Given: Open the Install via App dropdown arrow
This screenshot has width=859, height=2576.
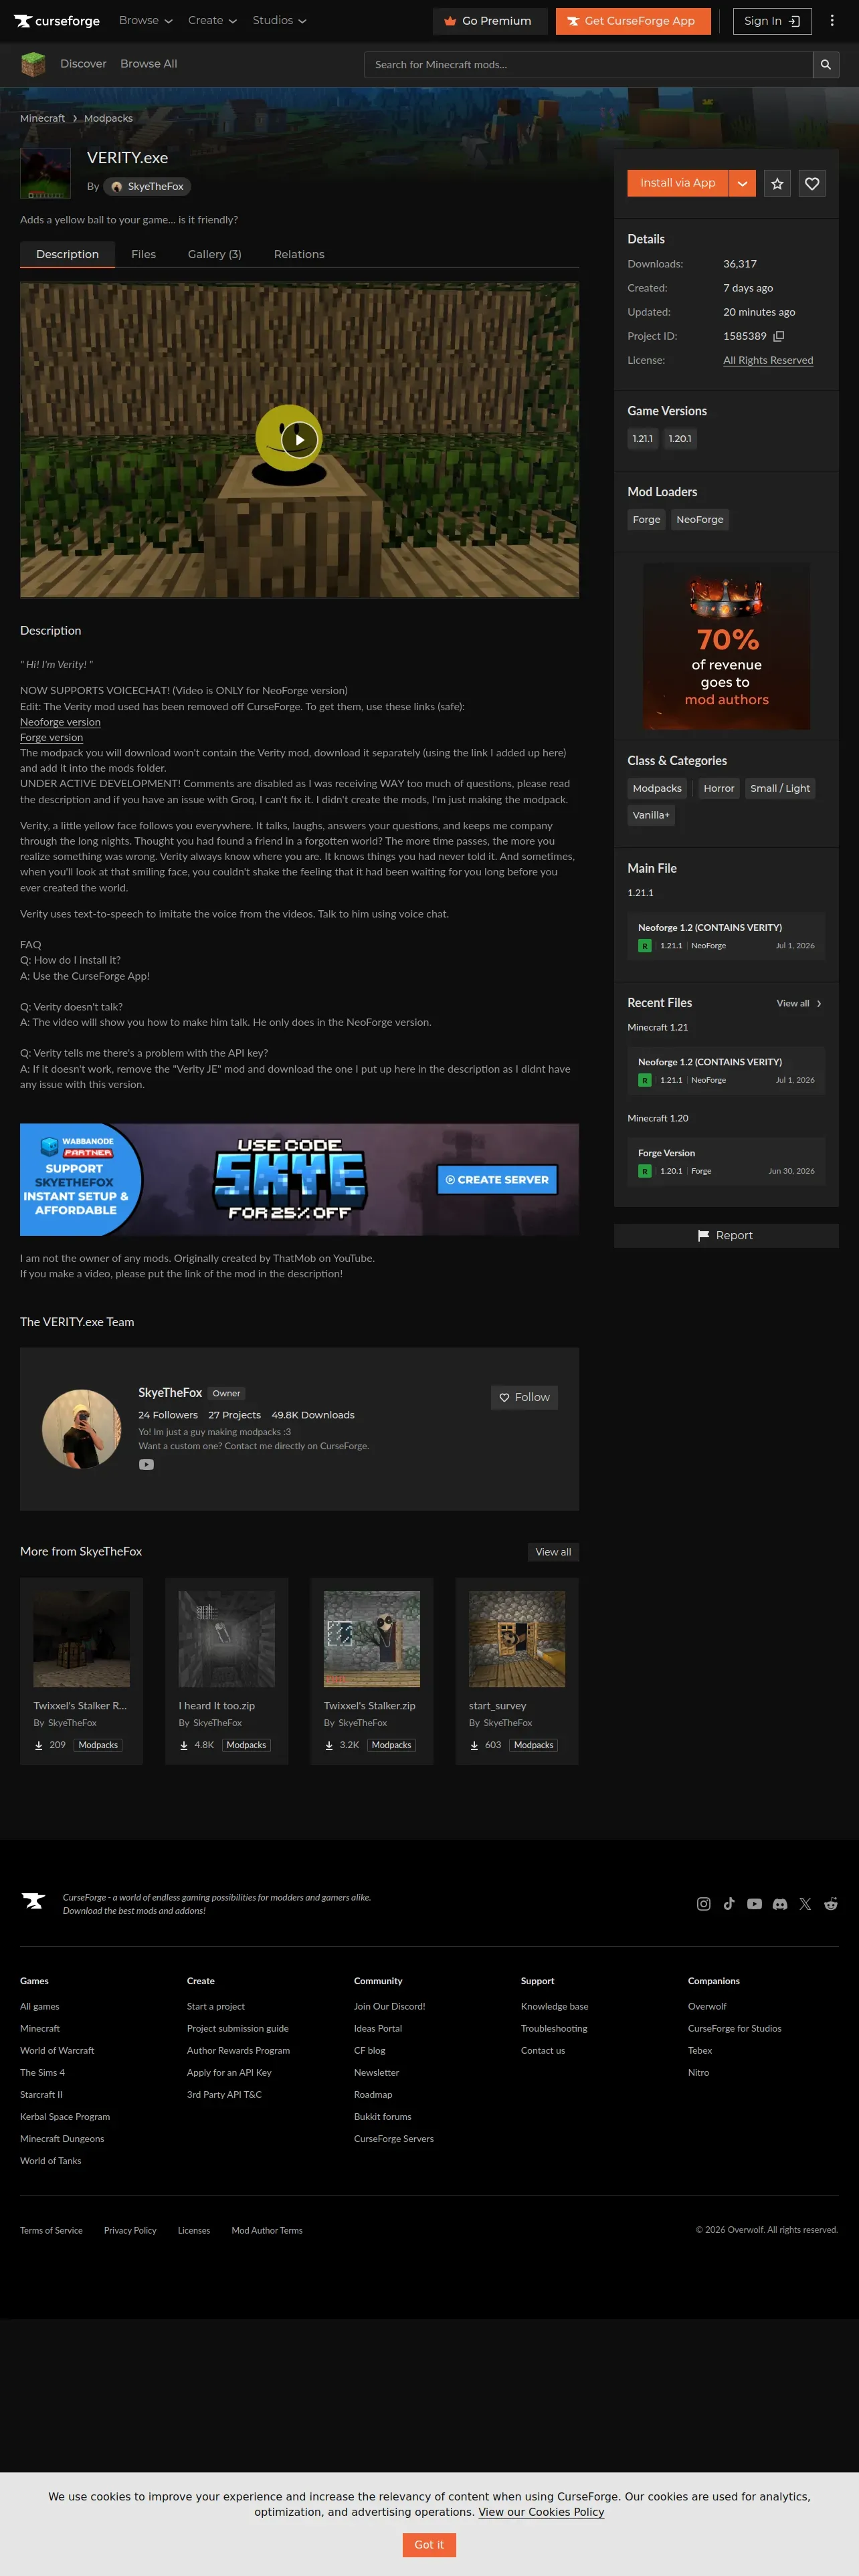Looking at the screenshot, I should coord(742,183).
